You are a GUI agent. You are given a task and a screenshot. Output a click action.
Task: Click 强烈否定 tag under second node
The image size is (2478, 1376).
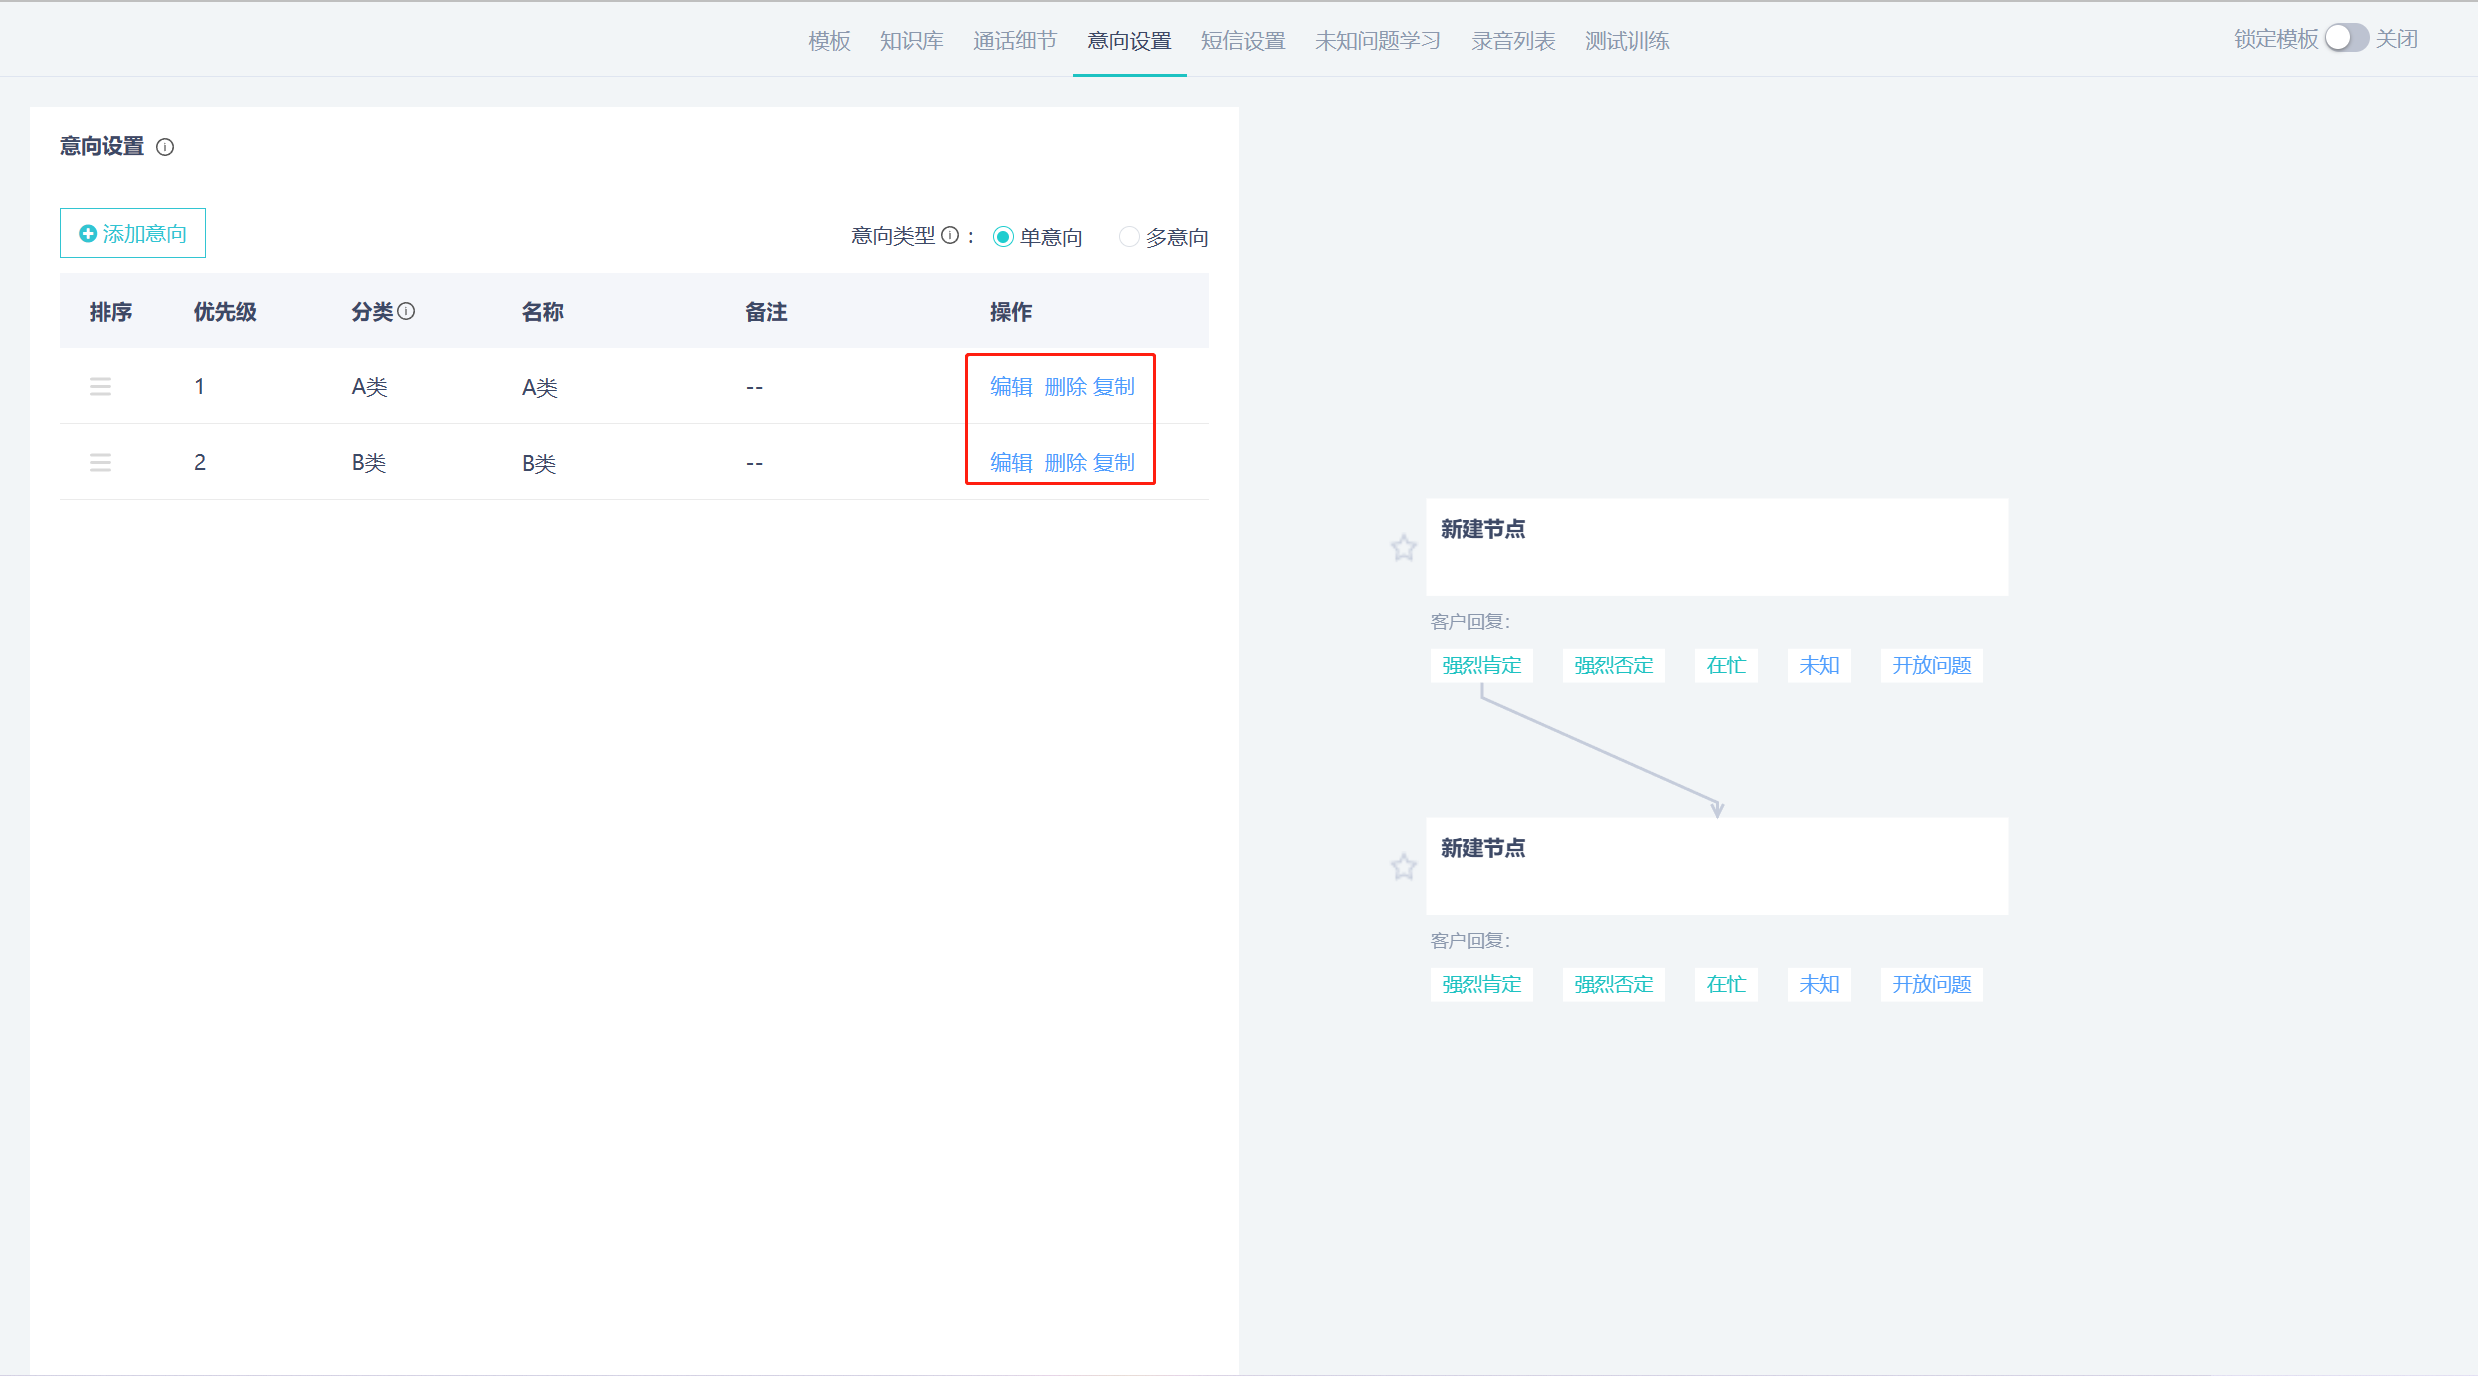(1613, 985)
